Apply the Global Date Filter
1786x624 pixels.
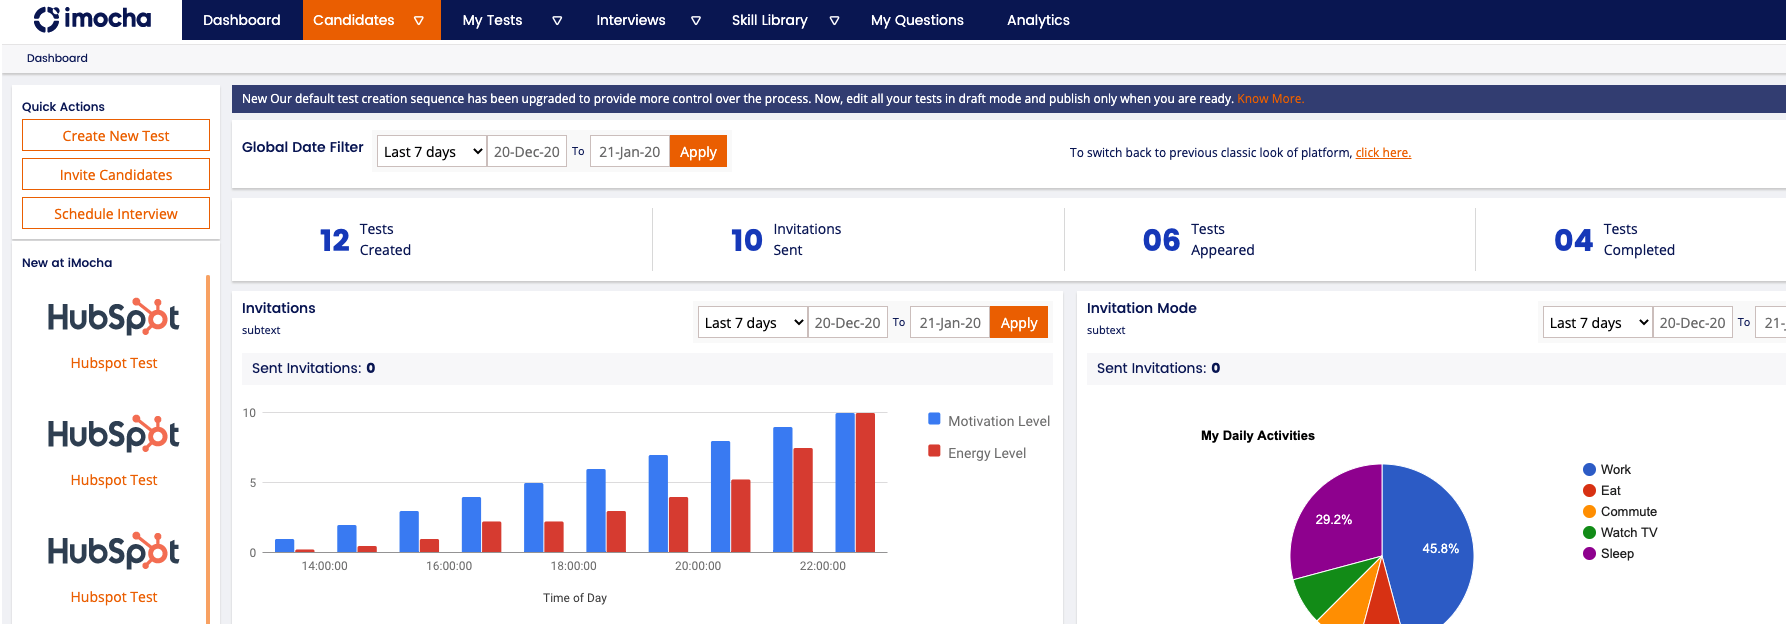698,152
